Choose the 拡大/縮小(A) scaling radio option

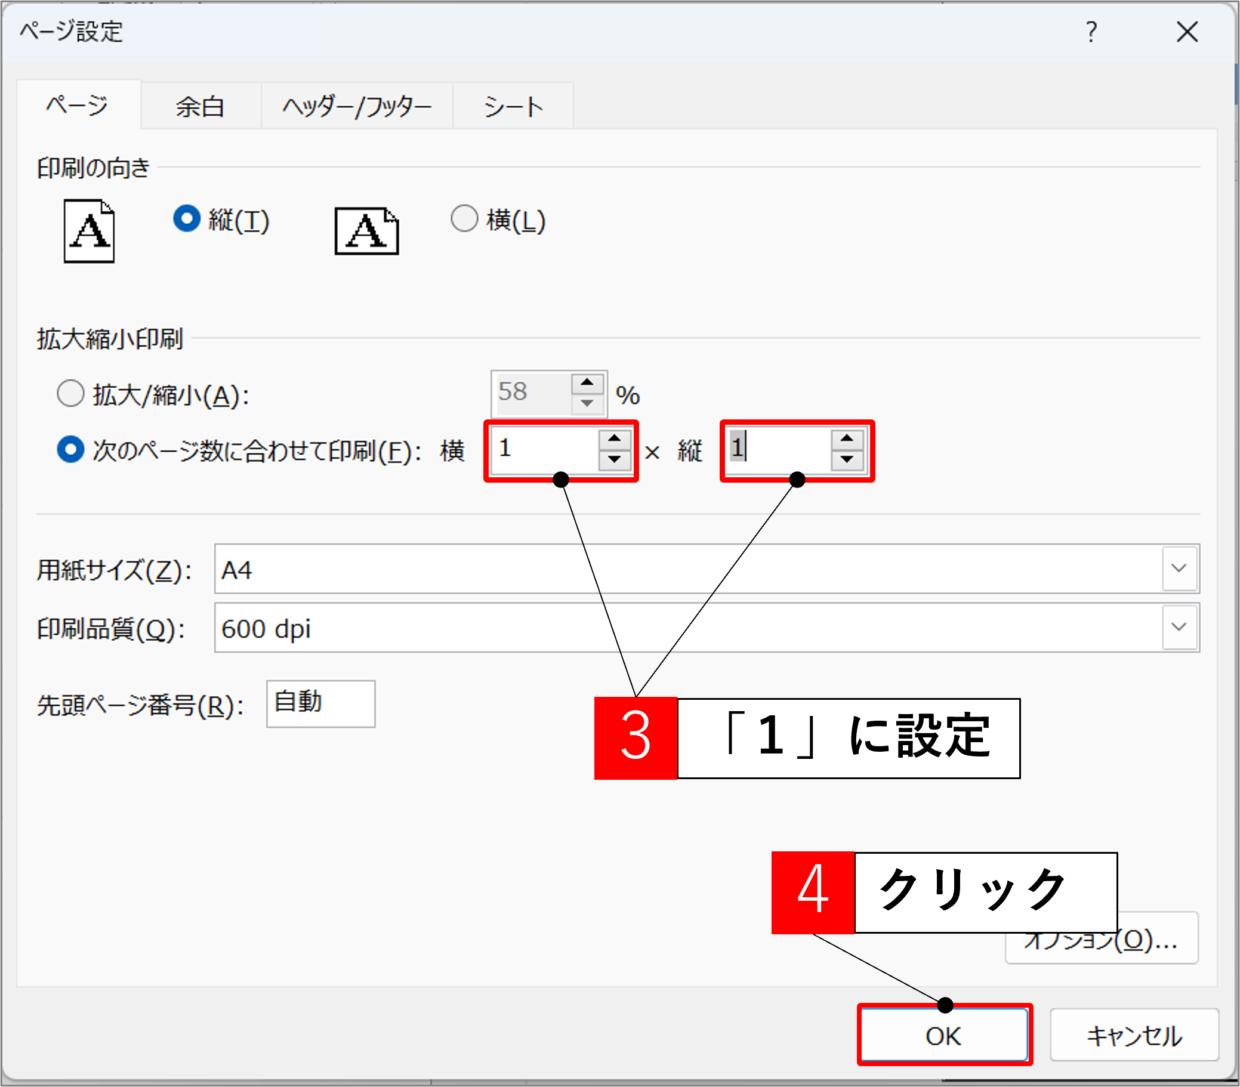point(70,394)
